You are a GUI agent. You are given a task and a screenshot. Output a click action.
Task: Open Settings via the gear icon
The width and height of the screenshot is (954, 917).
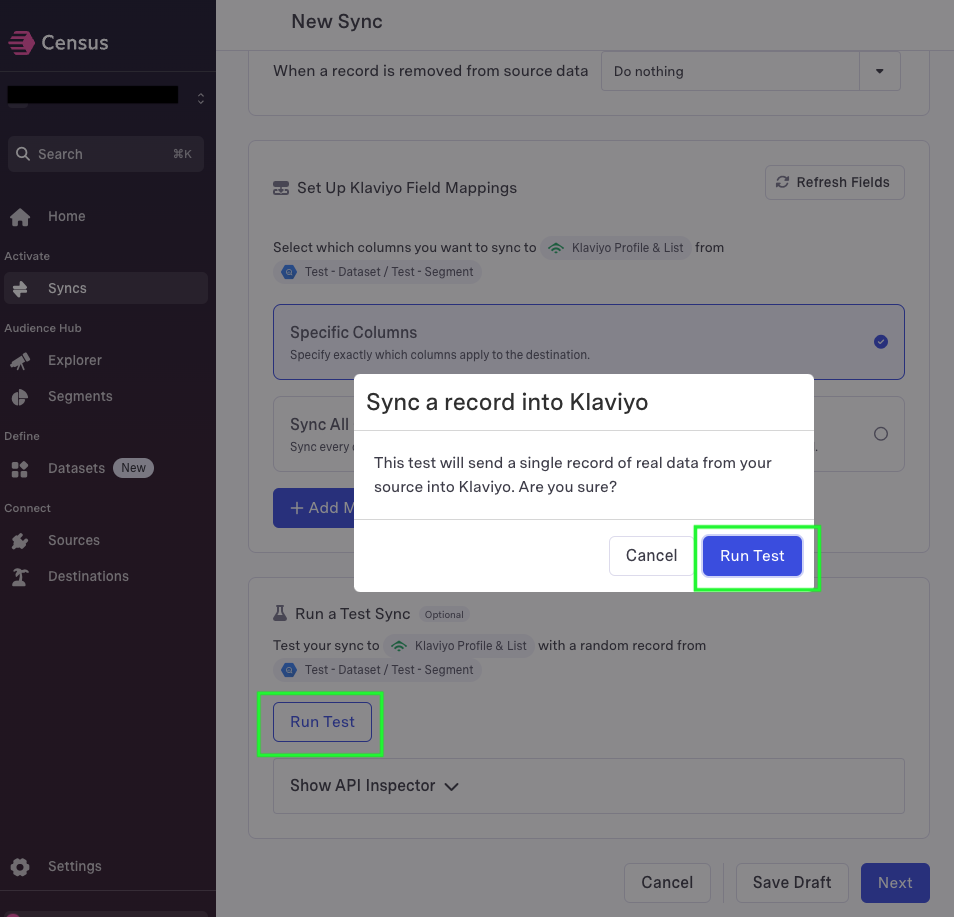tap(20, 866)
